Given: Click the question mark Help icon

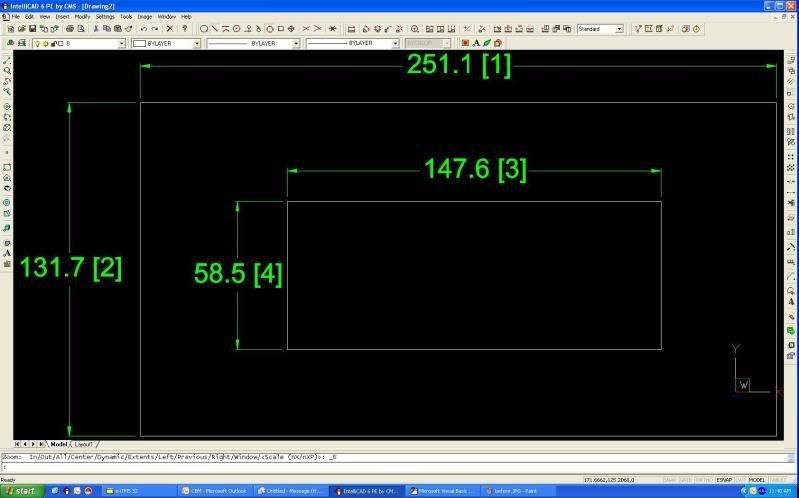Looking at the screenshot, I should coord(185,29).
